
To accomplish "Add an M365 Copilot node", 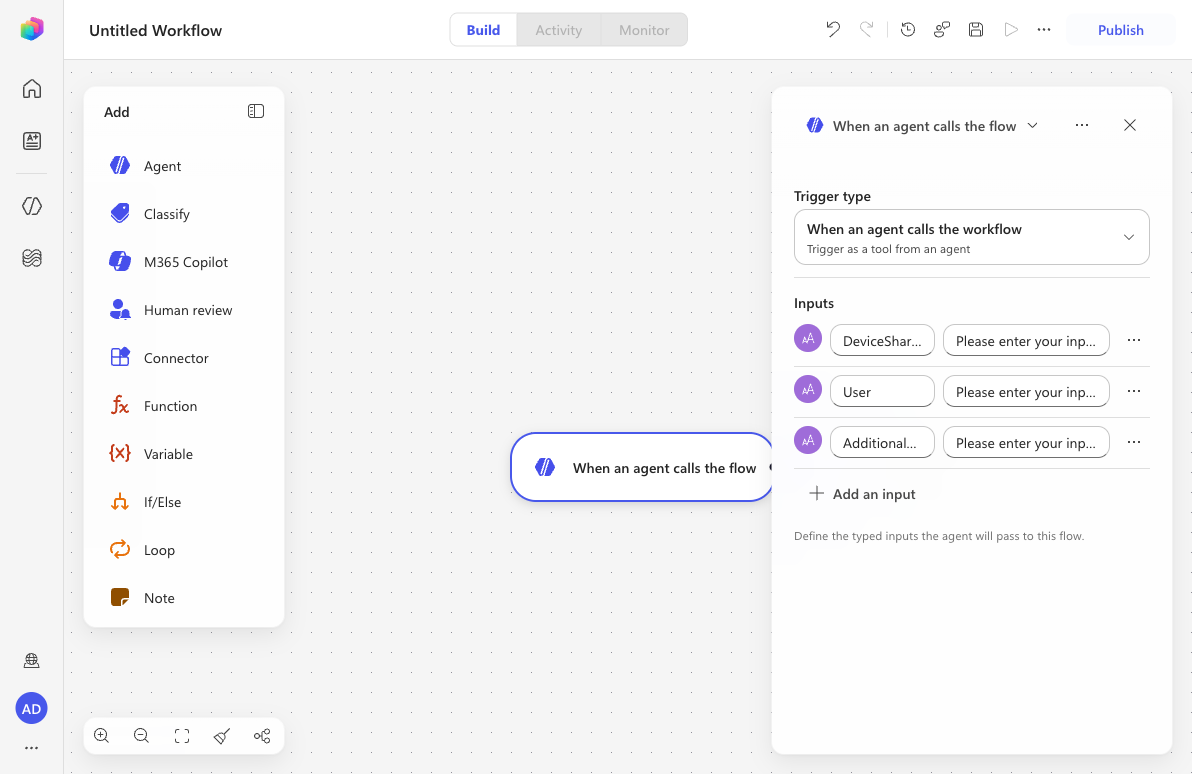I will point(184,262).
